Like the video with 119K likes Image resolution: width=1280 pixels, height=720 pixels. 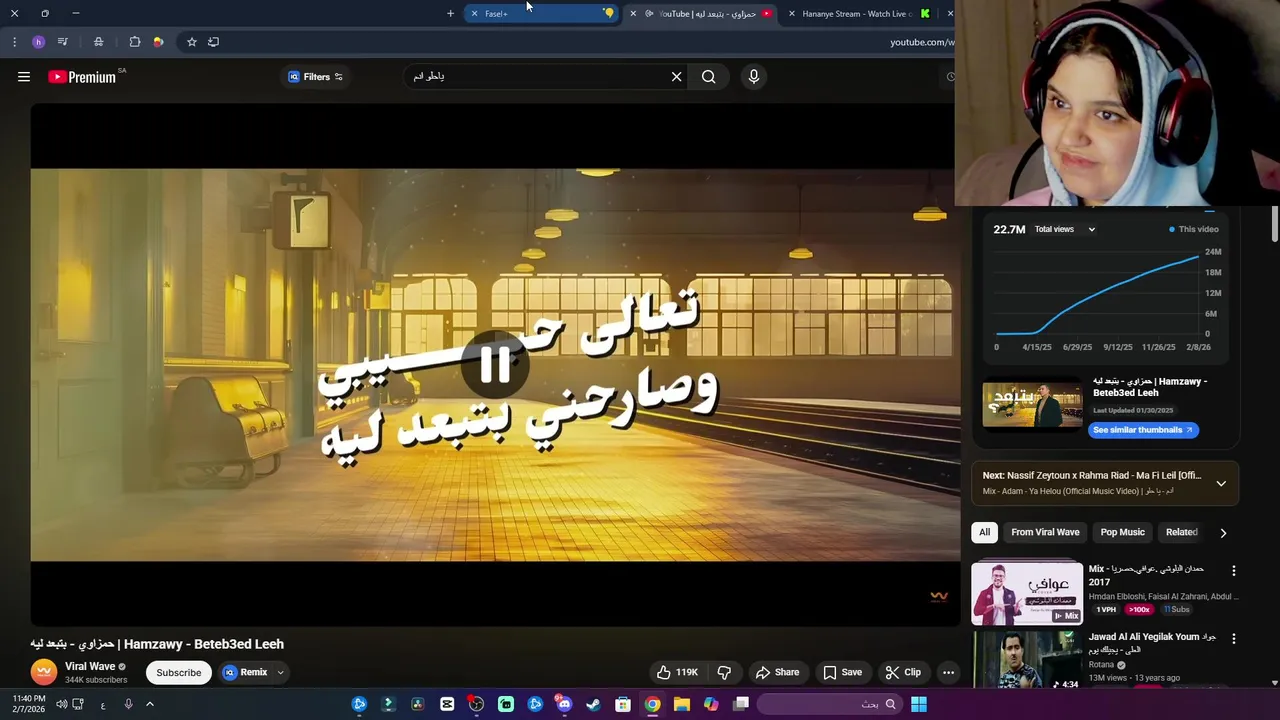[677, 673]
